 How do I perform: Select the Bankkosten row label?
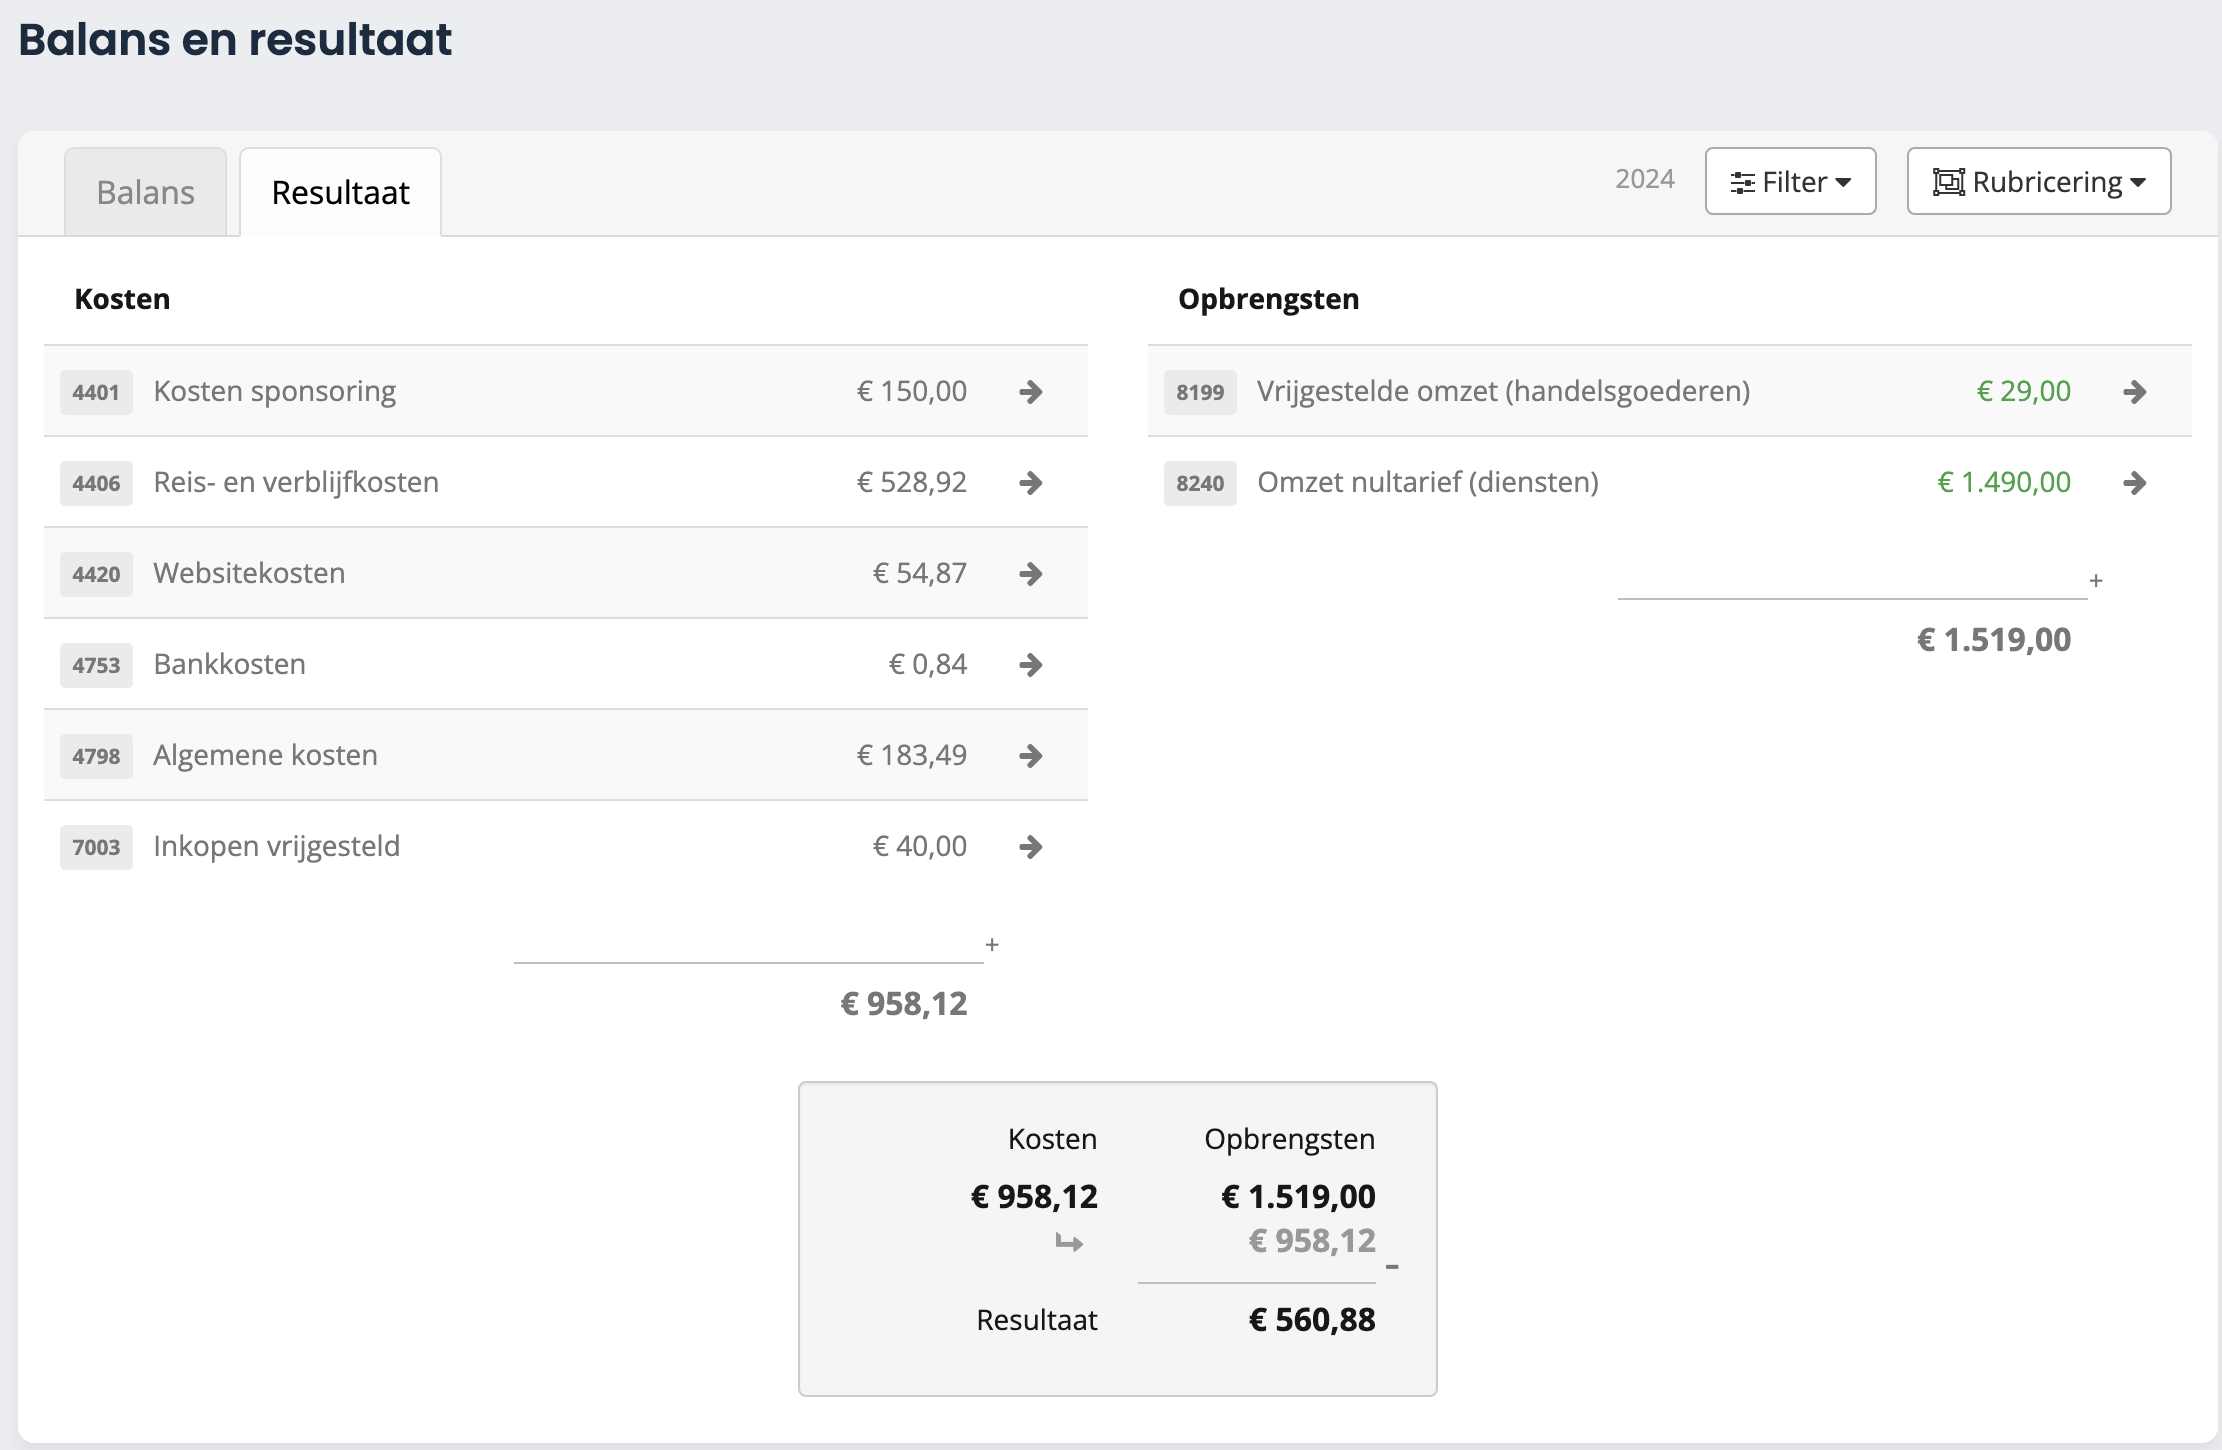click(229, 664)
